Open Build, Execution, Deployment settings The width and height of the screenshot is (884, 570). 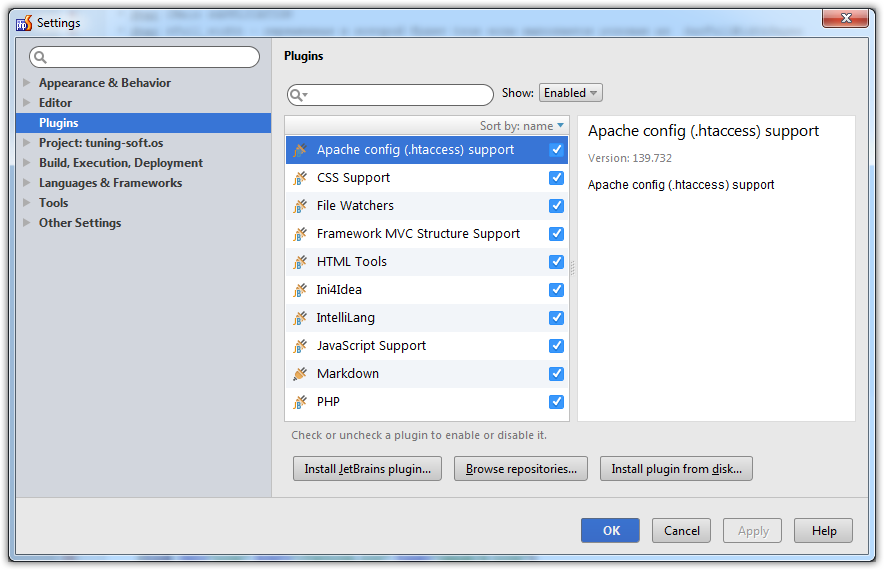point(121,163)
